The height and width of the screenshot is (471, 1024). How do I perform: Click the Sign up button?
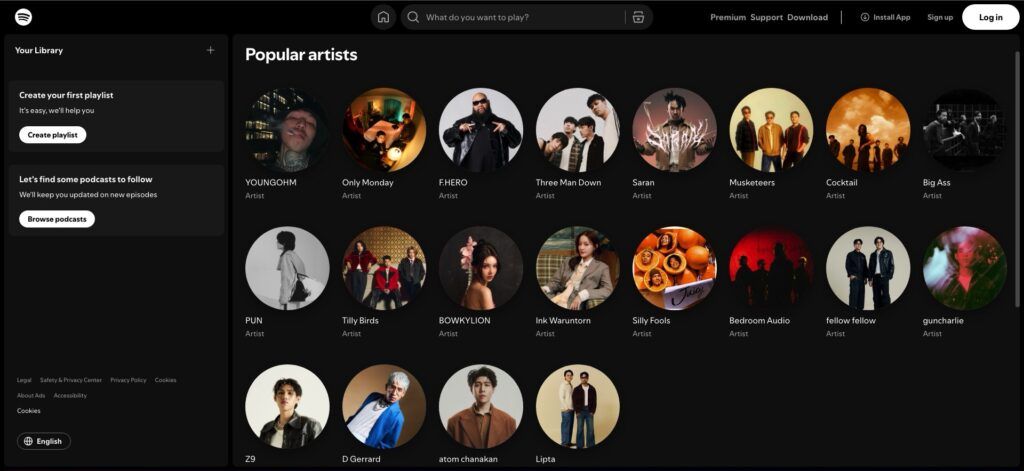click(x=940, y=17)
